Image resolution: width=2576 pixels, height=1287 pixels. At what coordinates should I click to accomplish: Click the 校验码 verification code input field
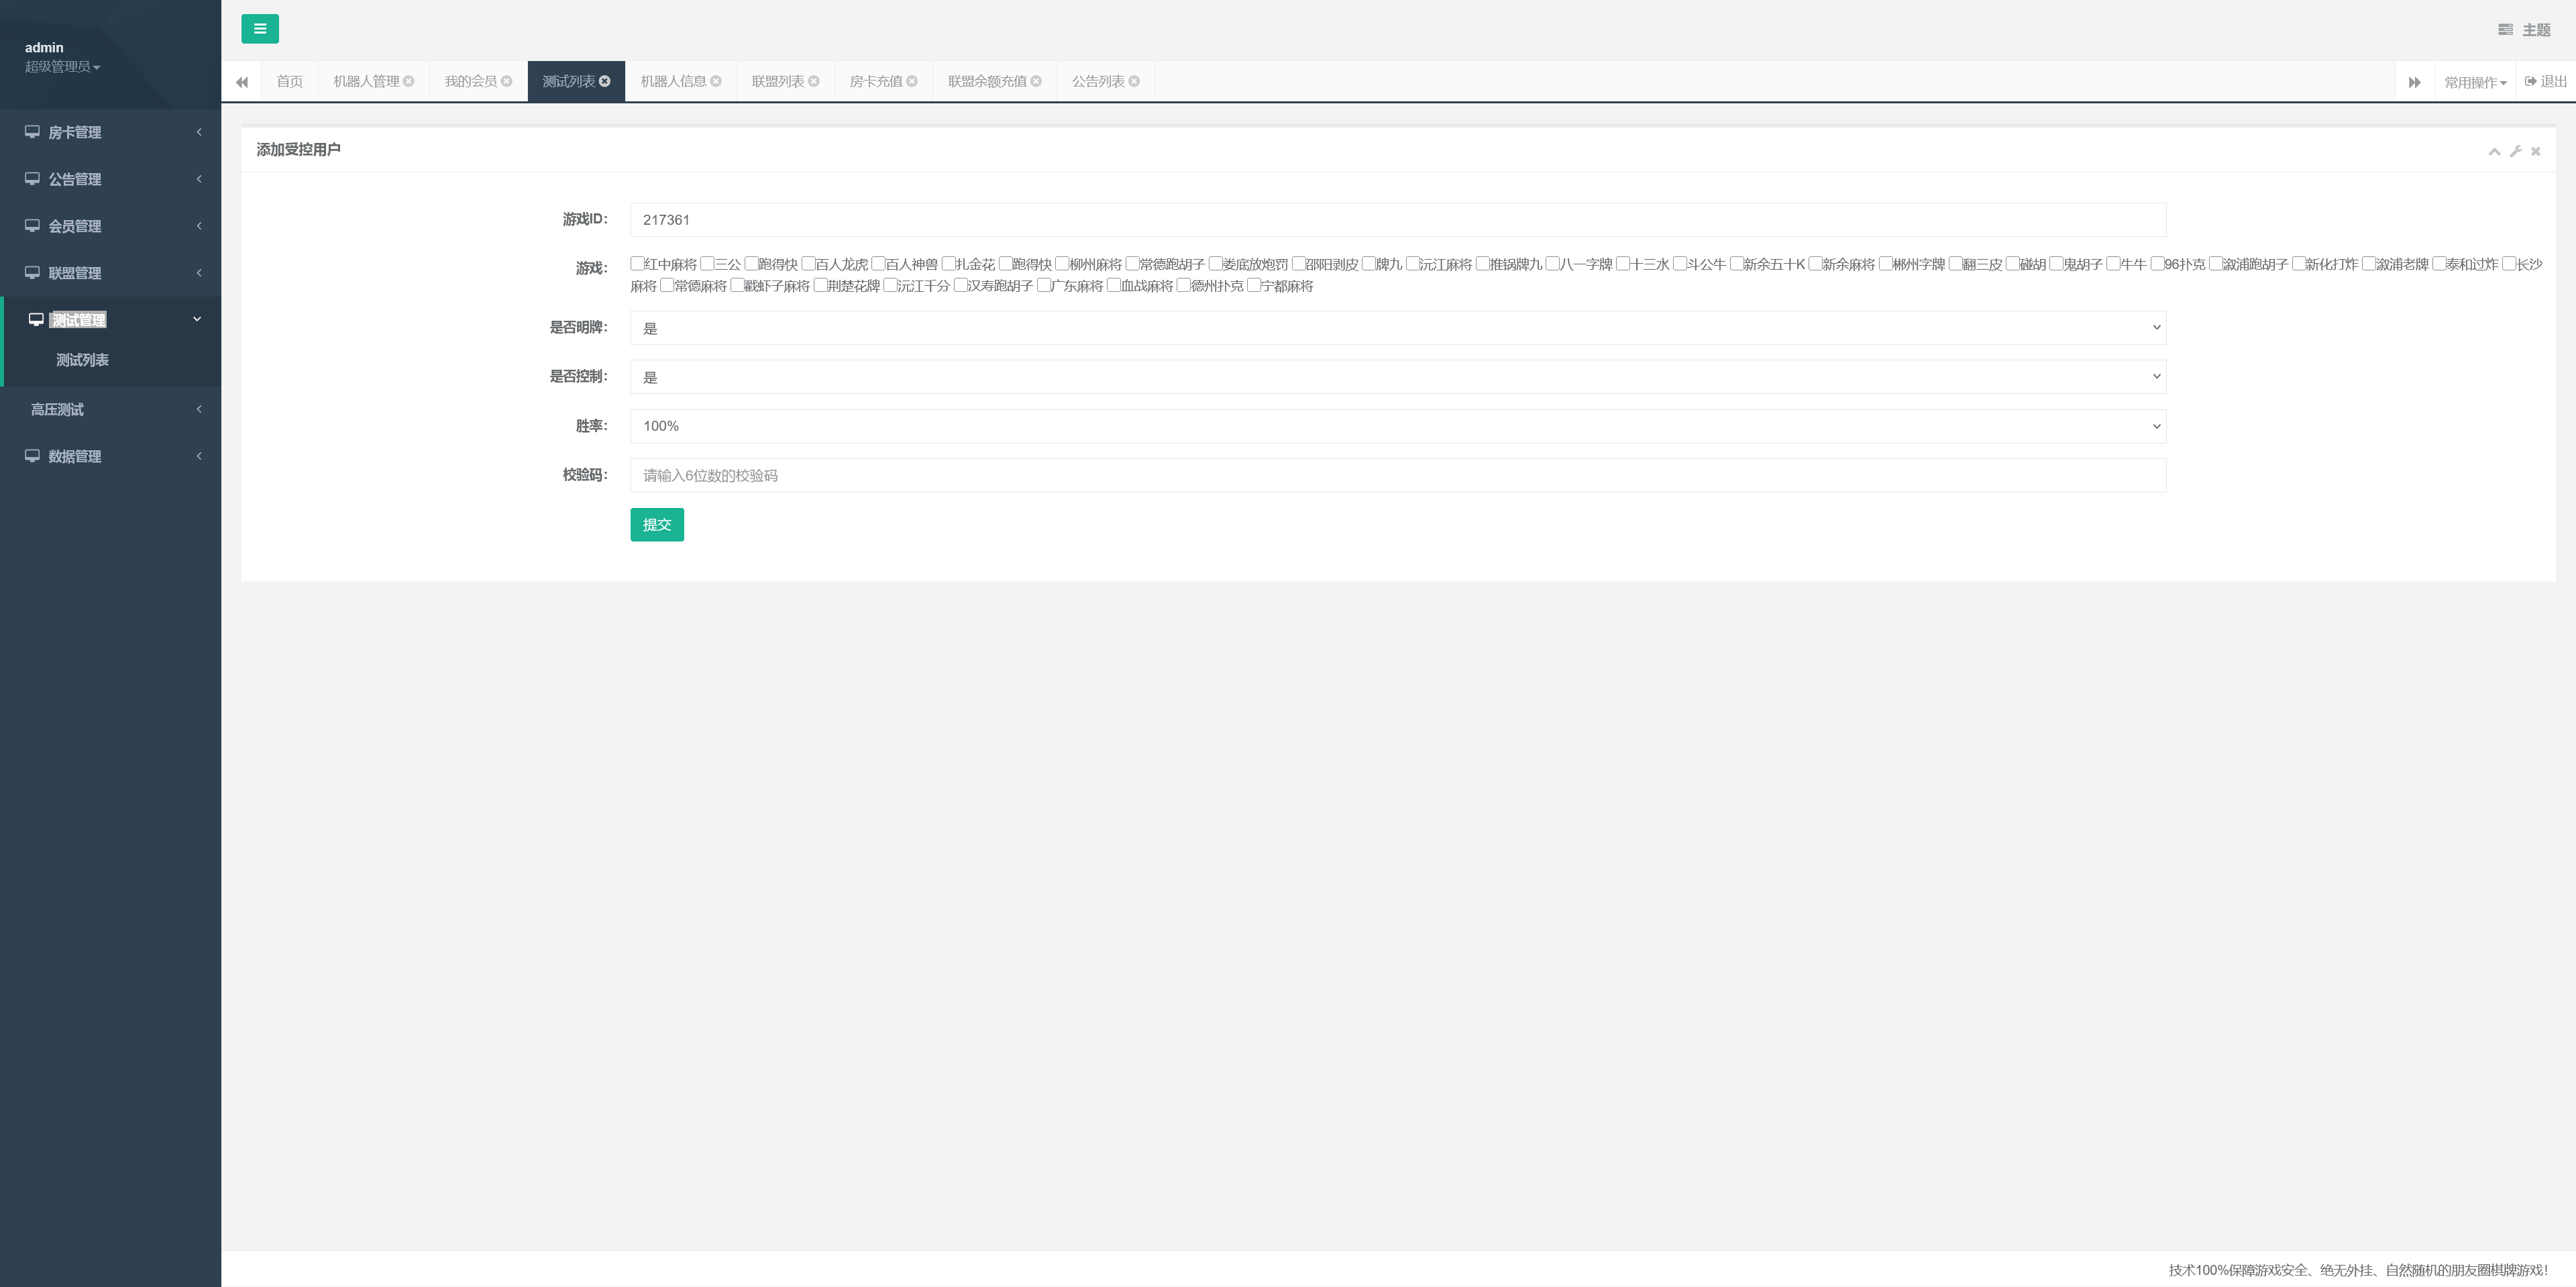[1397, 476]
